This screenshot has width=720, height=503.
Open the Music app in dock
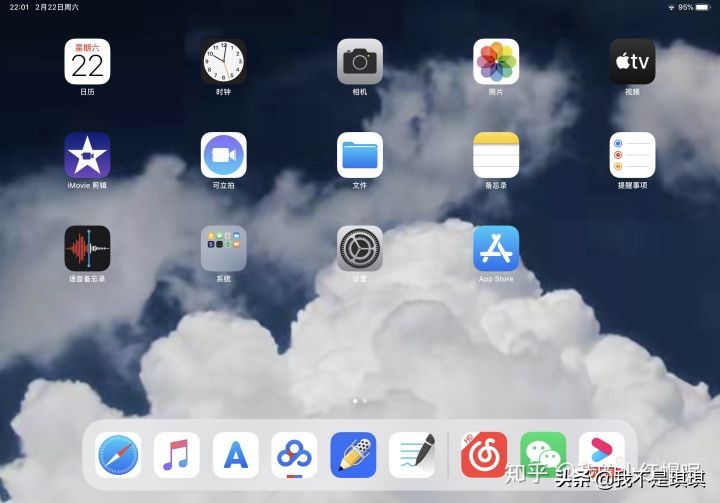pos(177,455)
